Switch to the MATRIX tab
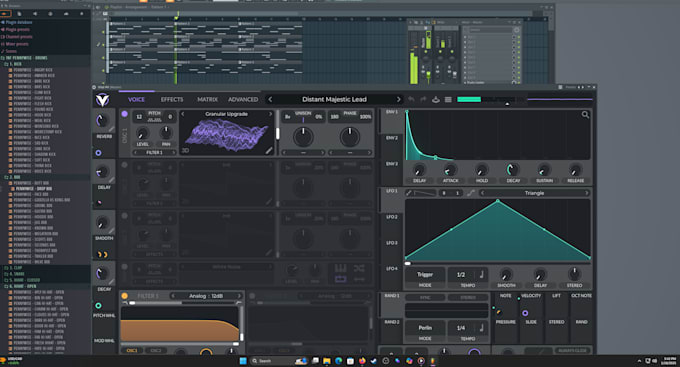Screen dimensions: 680x367 (x=207, y=99)
